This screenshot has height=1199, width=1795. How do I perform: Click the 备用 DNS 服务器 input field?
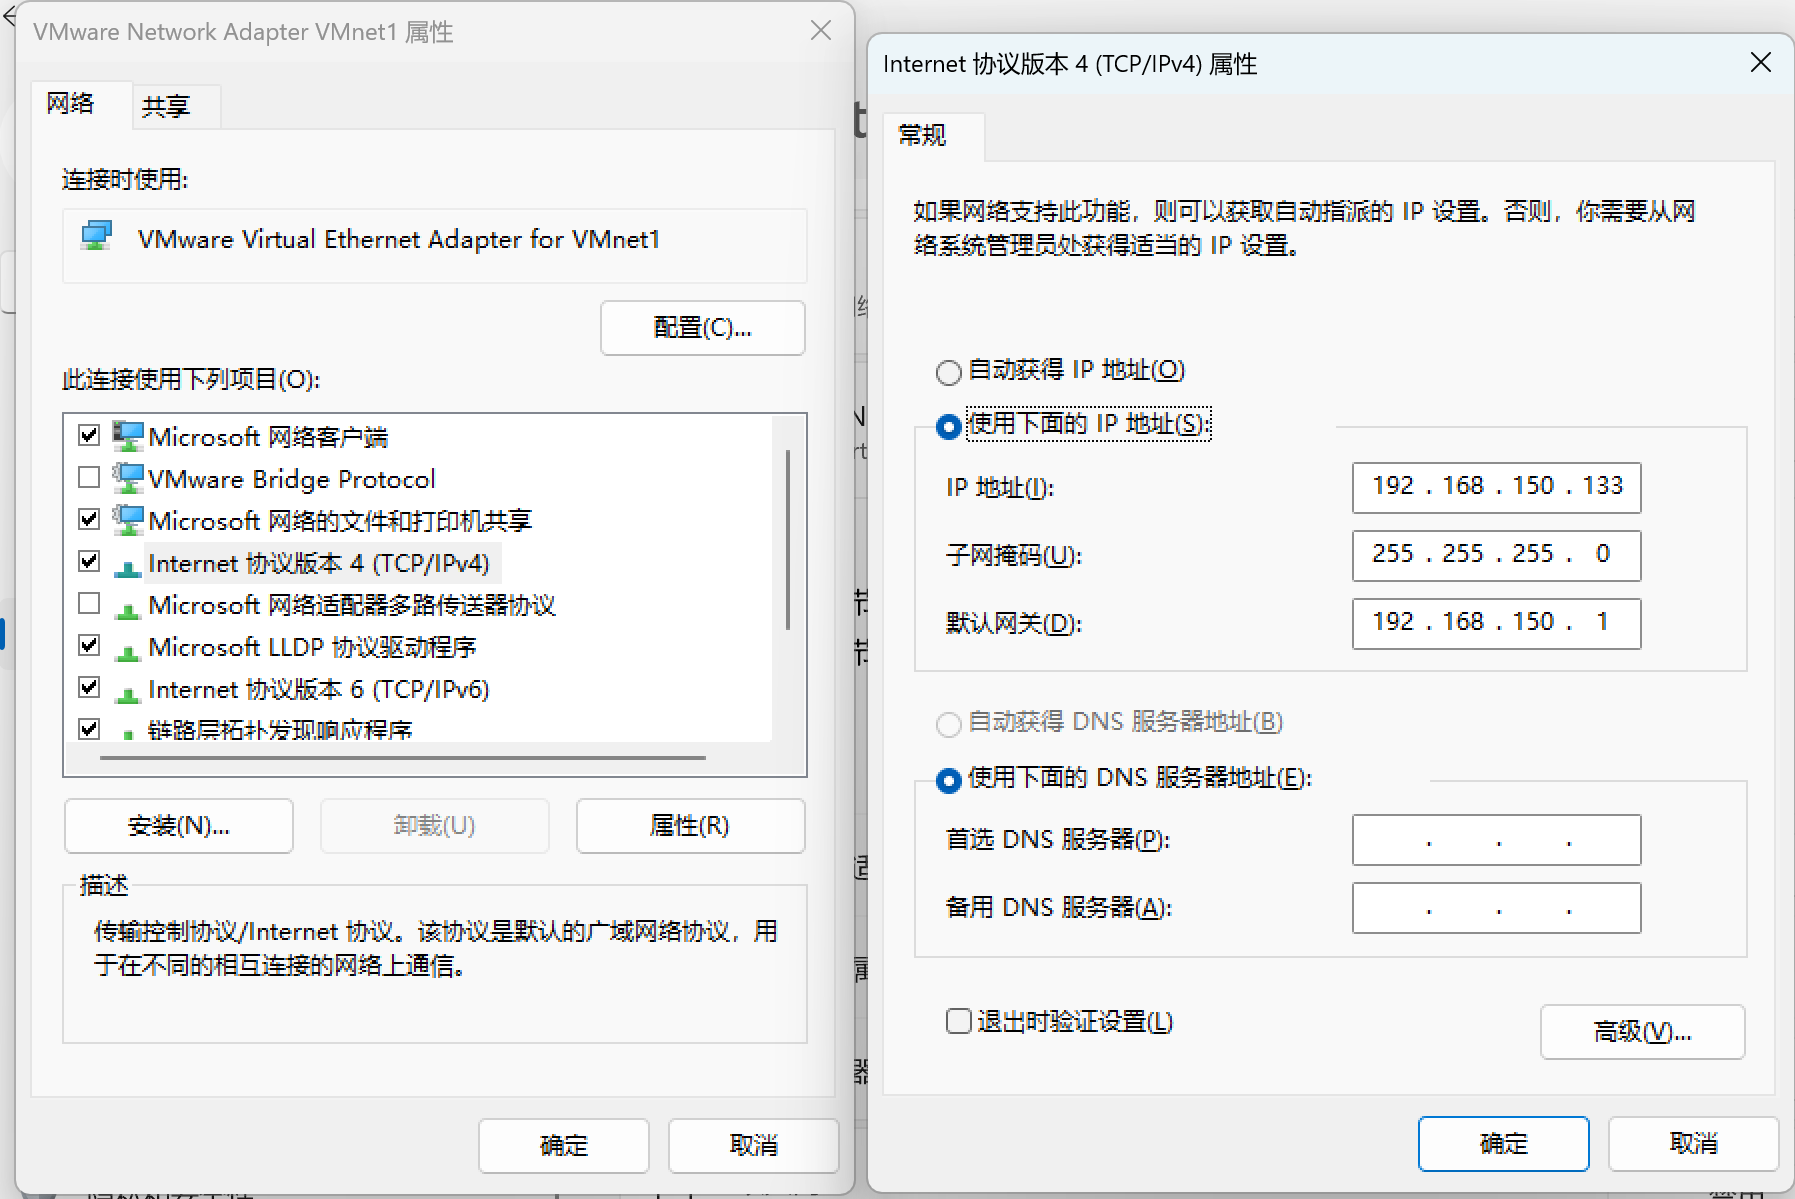pyautogui.click(x=1496, y=908)
